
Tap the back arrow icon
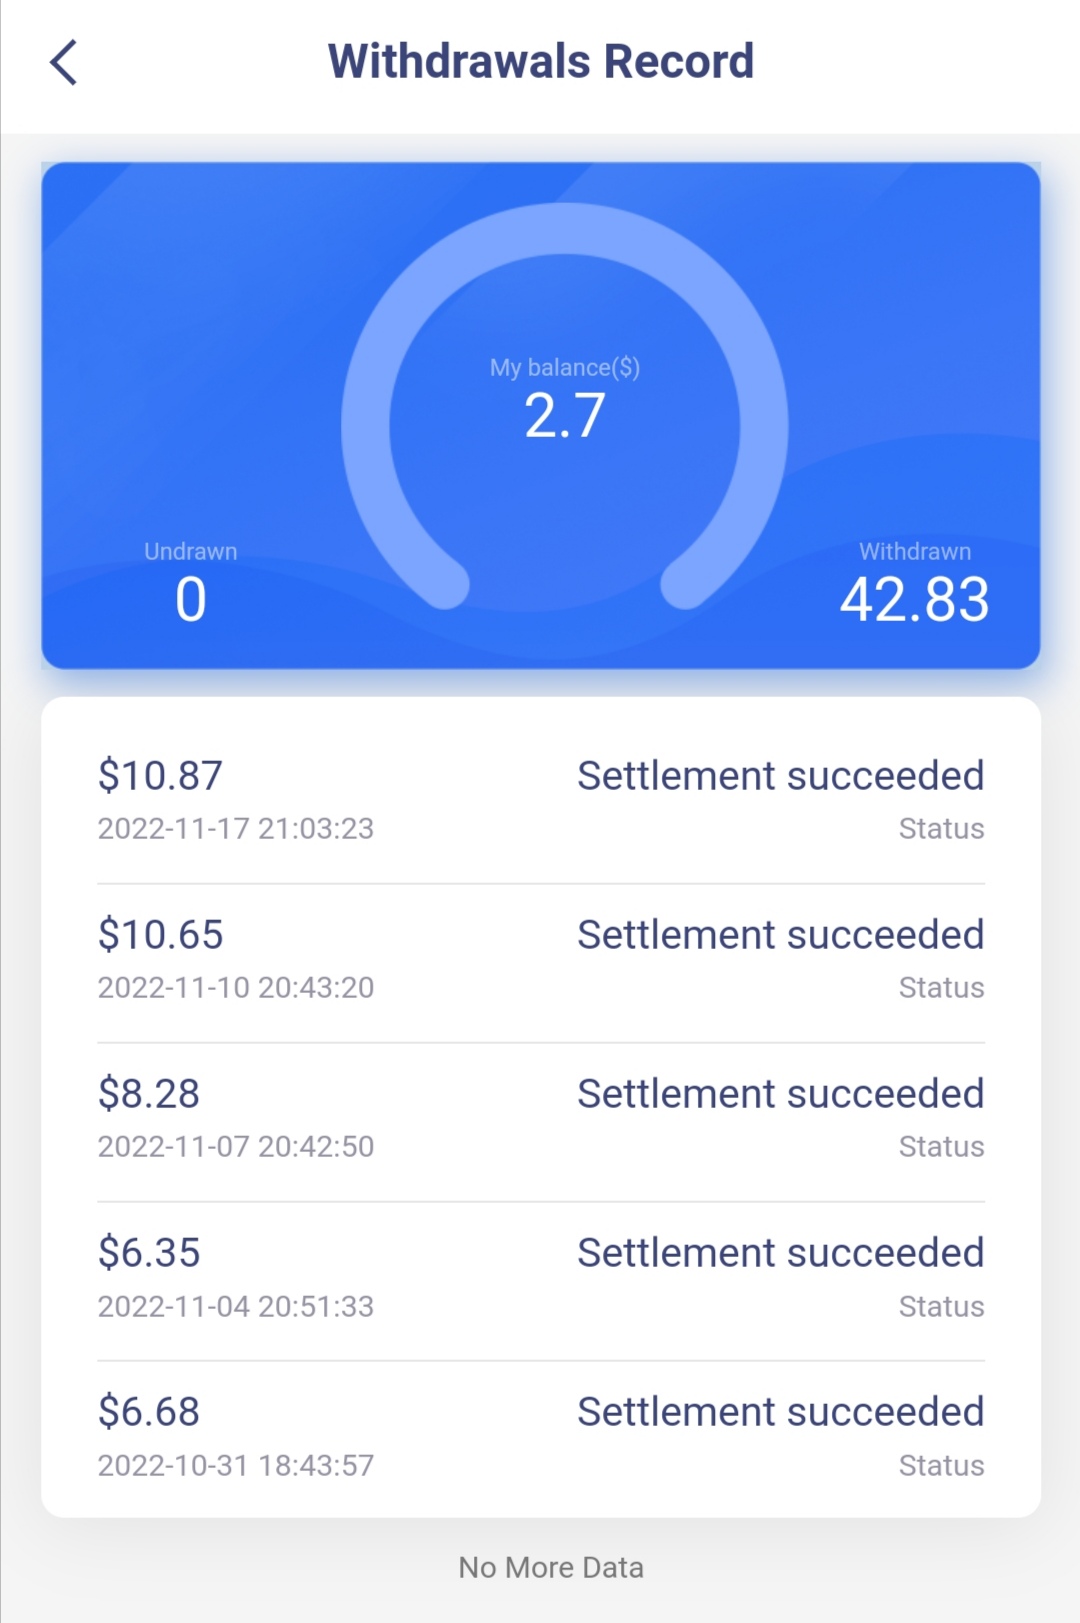point(64,62)
